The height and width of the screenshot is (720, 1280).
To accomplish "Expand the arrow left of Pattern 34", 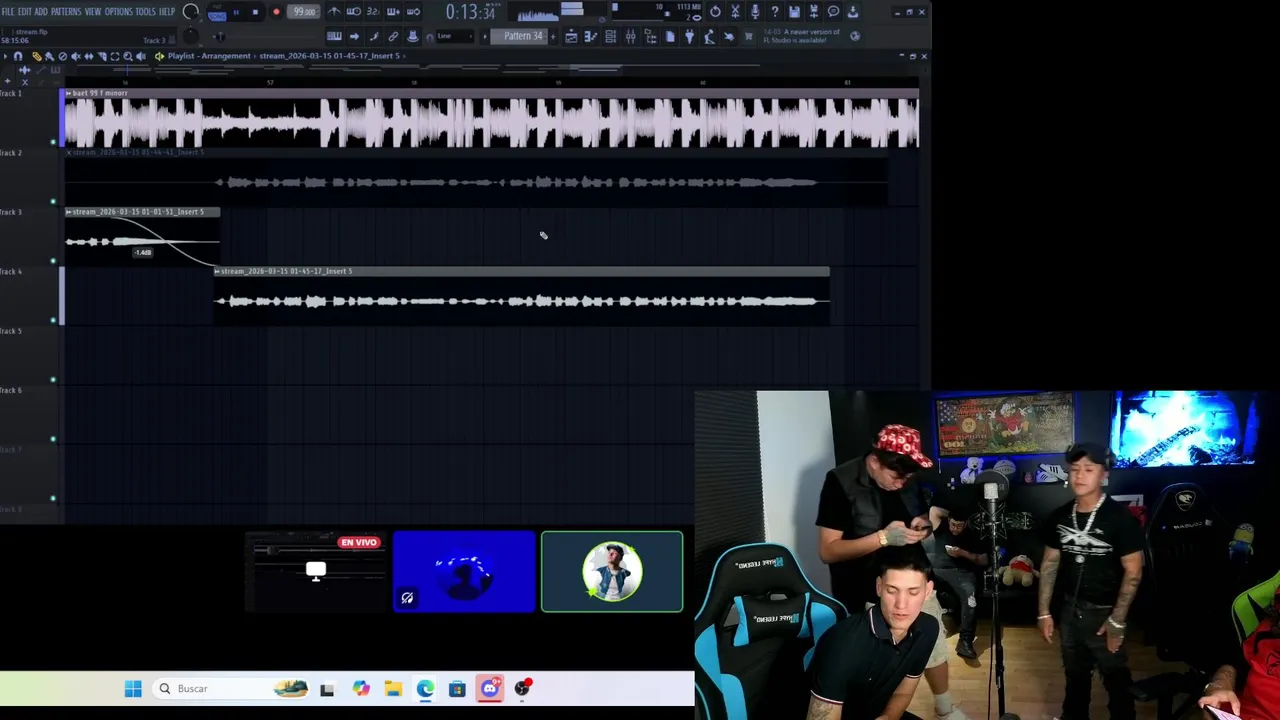I will [x=485, y=36].
